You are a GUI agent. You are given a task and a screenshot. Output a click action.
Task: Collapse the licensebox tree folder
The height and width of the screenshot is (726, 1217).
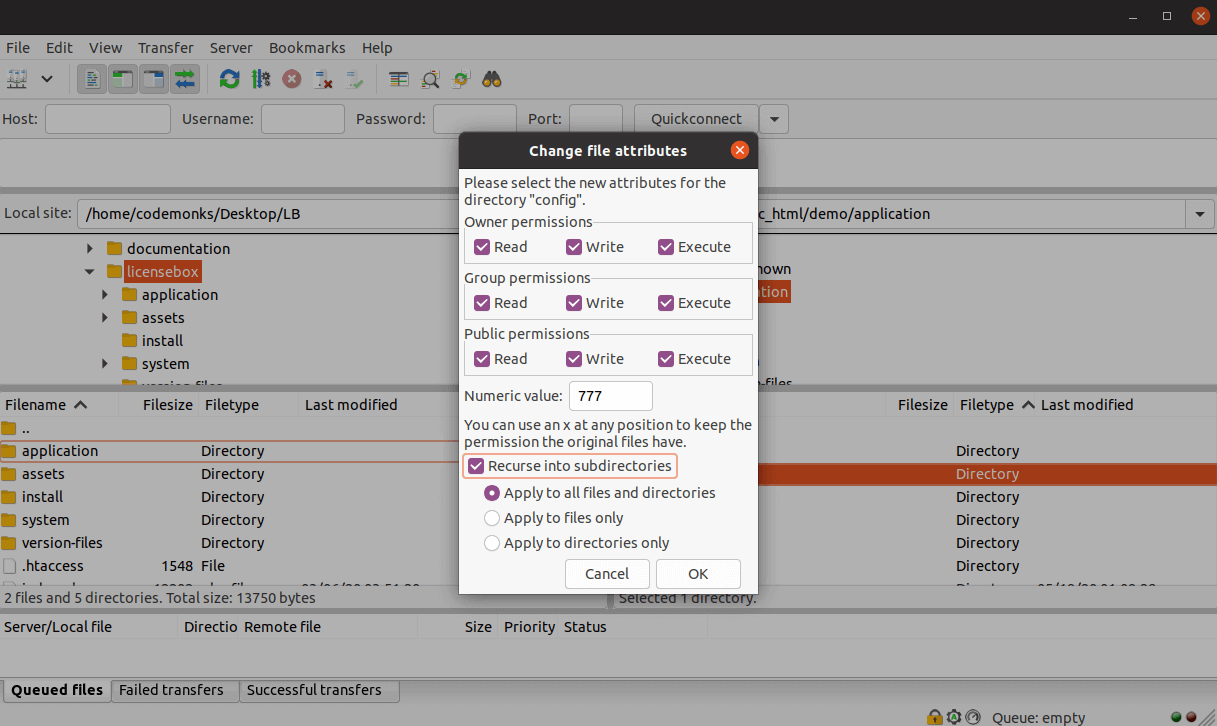pos(90,272)
